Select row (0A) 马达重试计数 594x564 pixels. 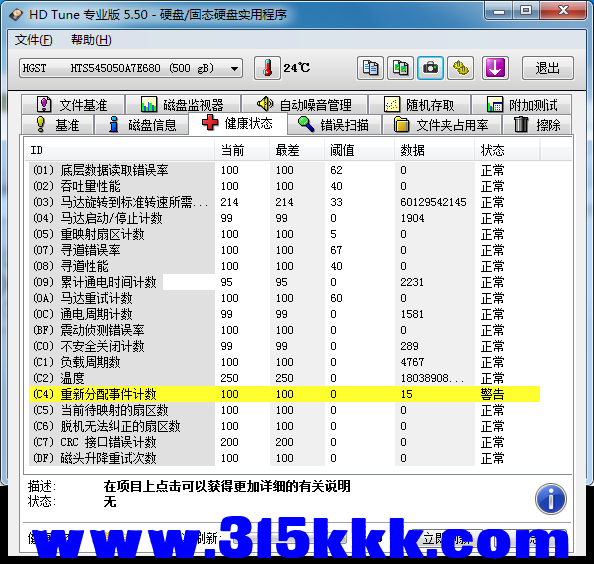tap(284, 298)
